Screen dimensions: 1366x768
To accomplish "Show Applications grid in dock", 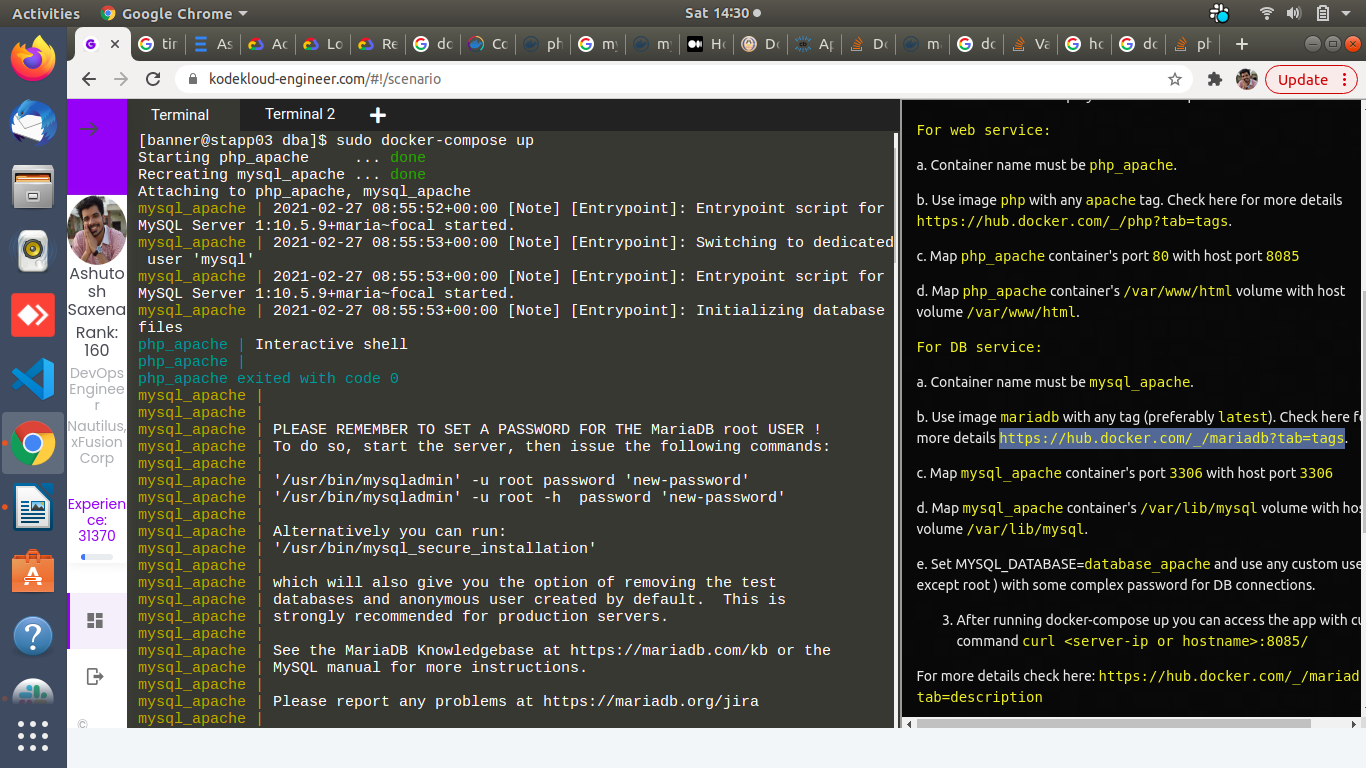I will (33, 735).
